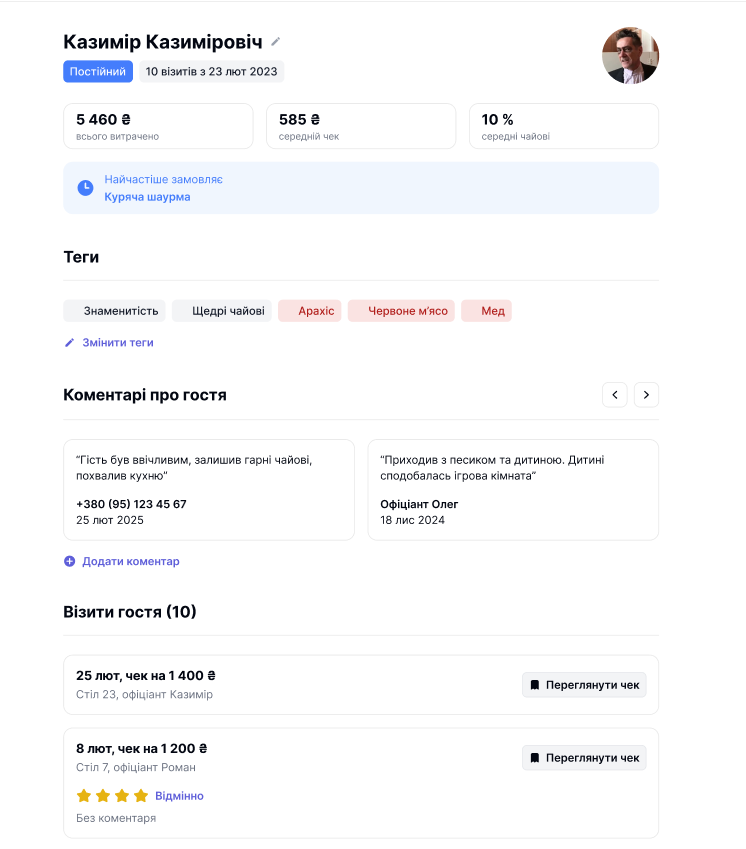Select the red Мед tag
This screenshot has width=746, height=849.
point(486,311)
